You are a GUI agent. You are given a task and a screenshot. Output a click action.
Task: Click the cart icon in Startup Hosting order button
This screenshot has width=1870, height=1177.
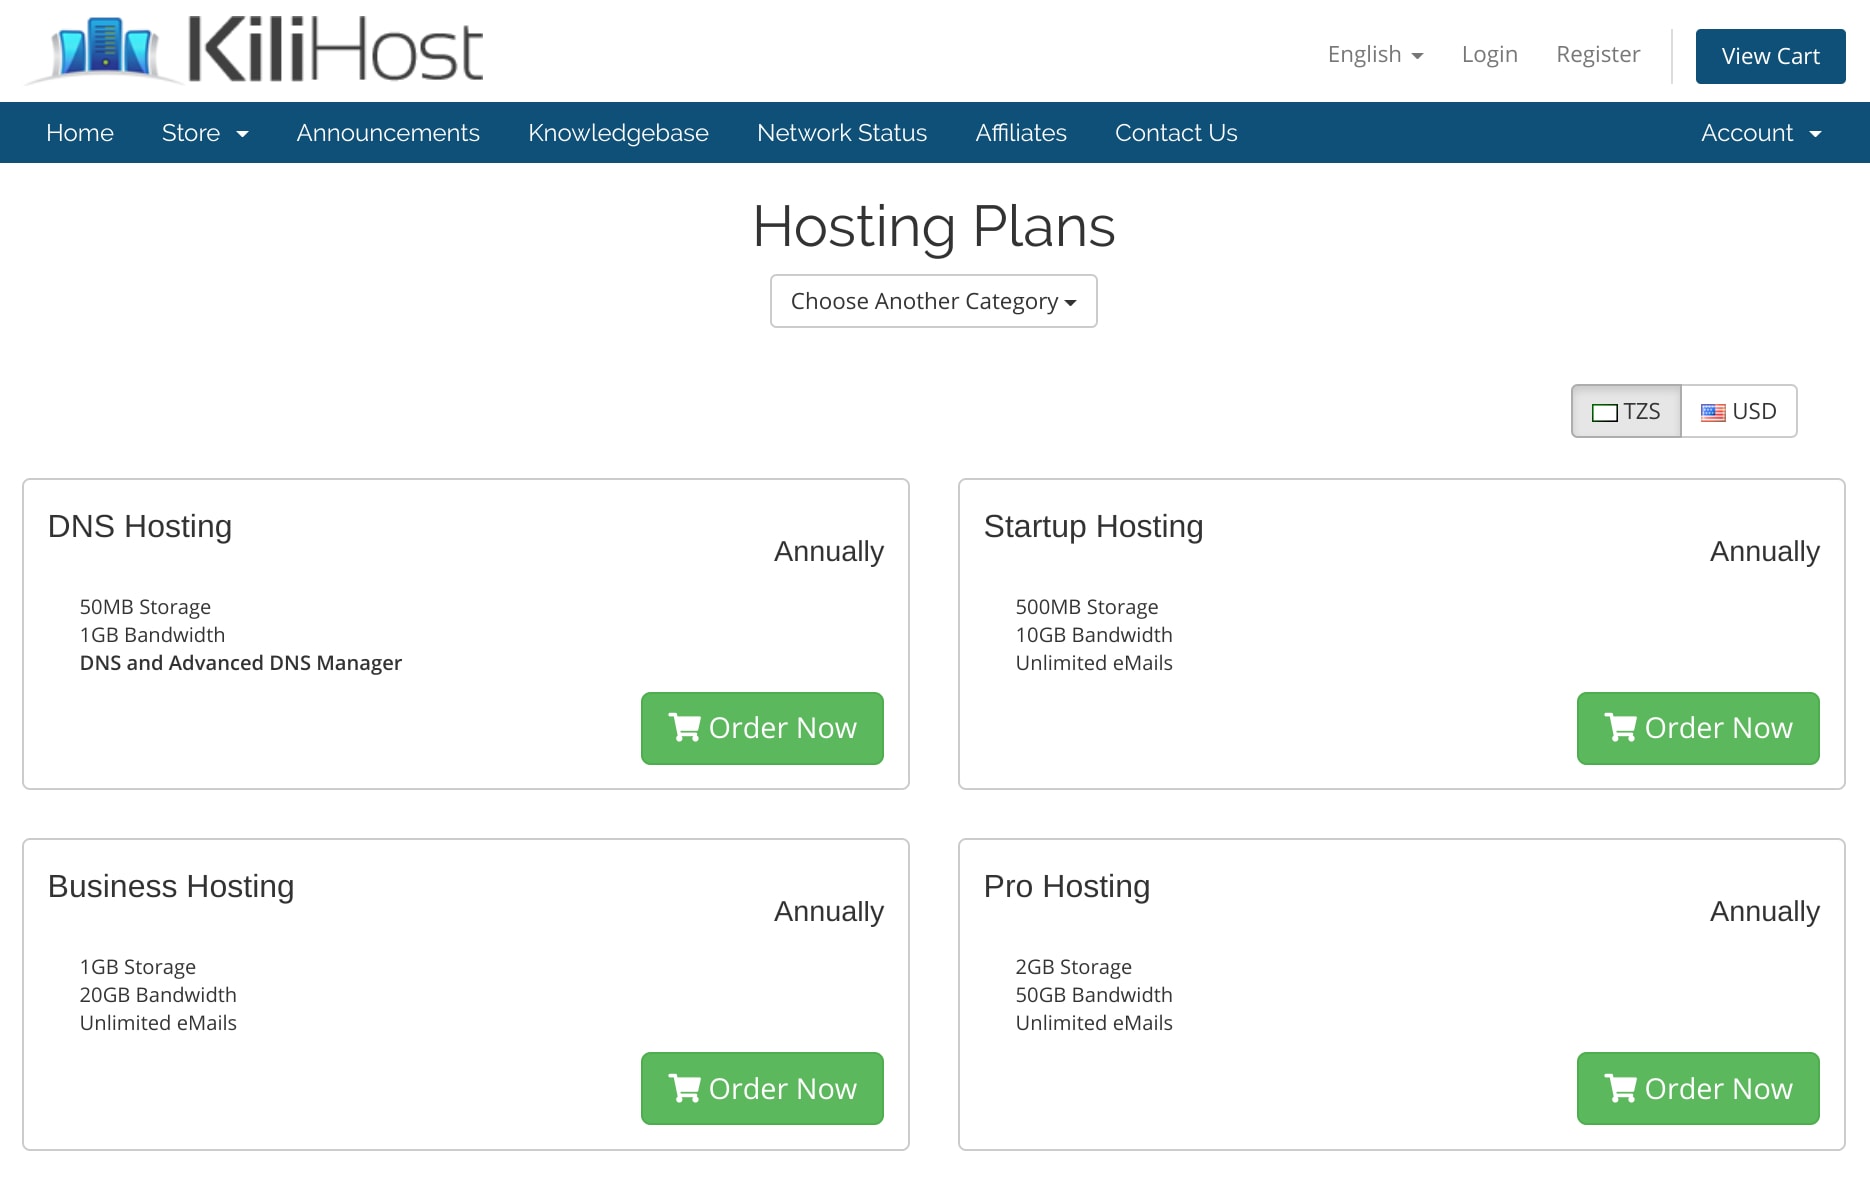pos(1620,727)
